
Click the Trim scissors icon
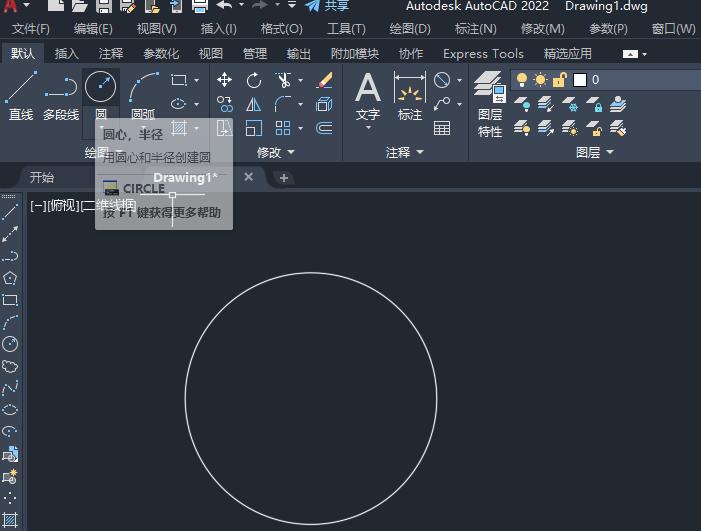click(283, 80)
